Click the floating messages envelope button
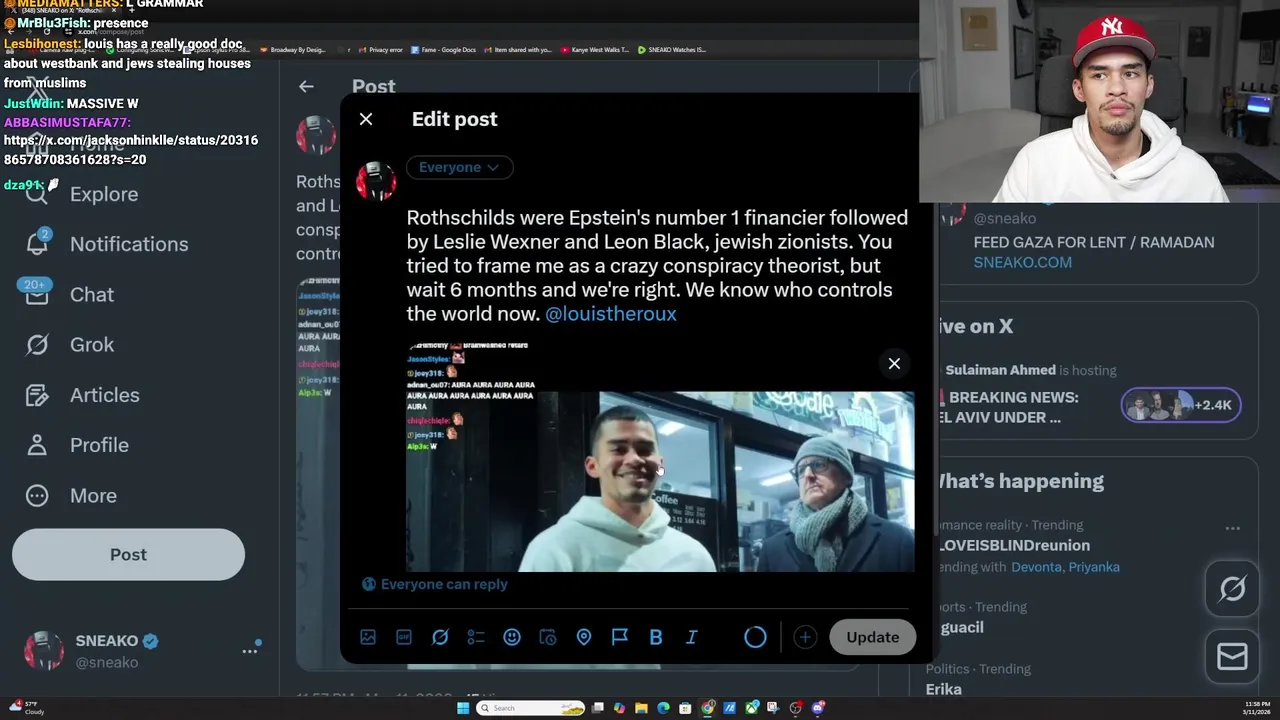 coord(1232,656)
